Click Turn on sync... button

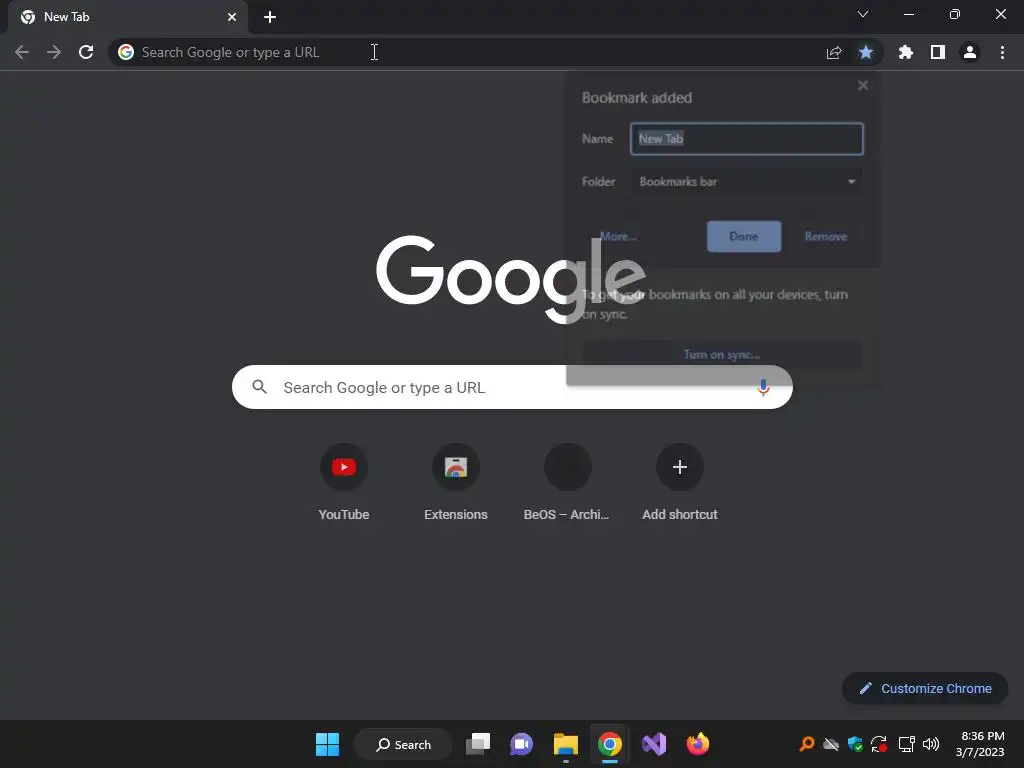(x=722, y=355)
